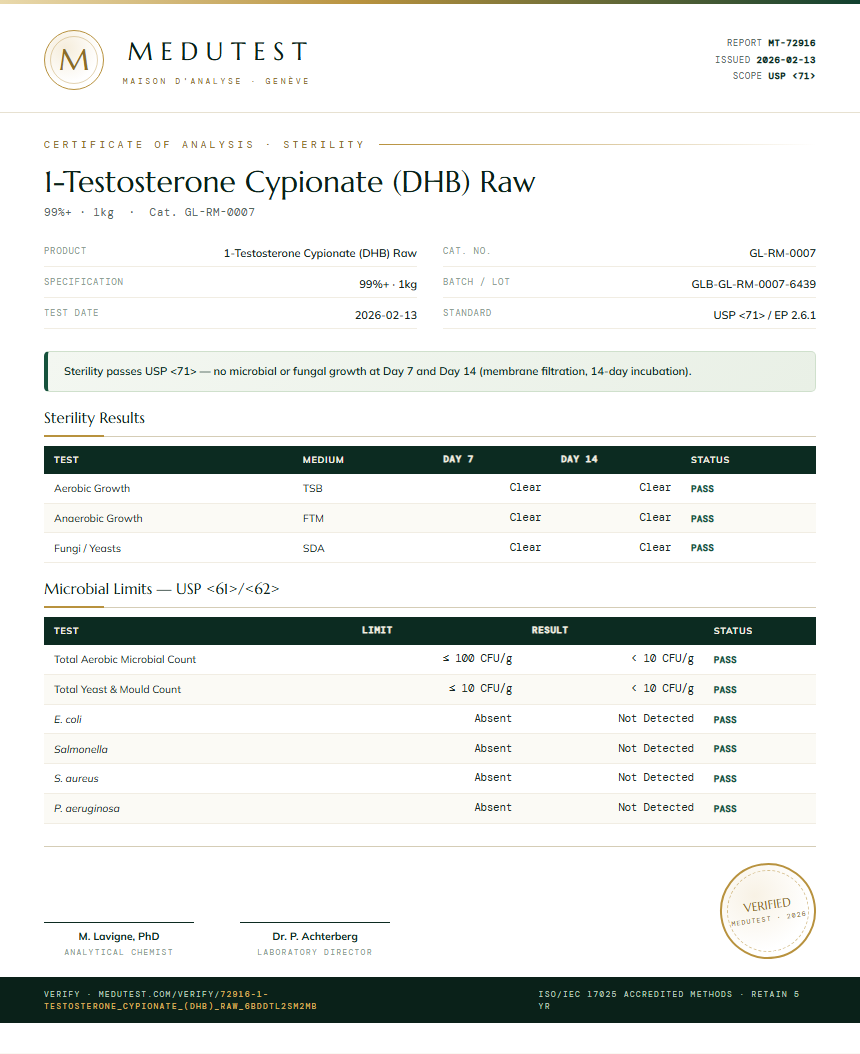Select batch lot GLB-GL-RM-0007-6439
Image resolution: width=860 pixels, height=1054 pixels.
click(x=753, y=284)
